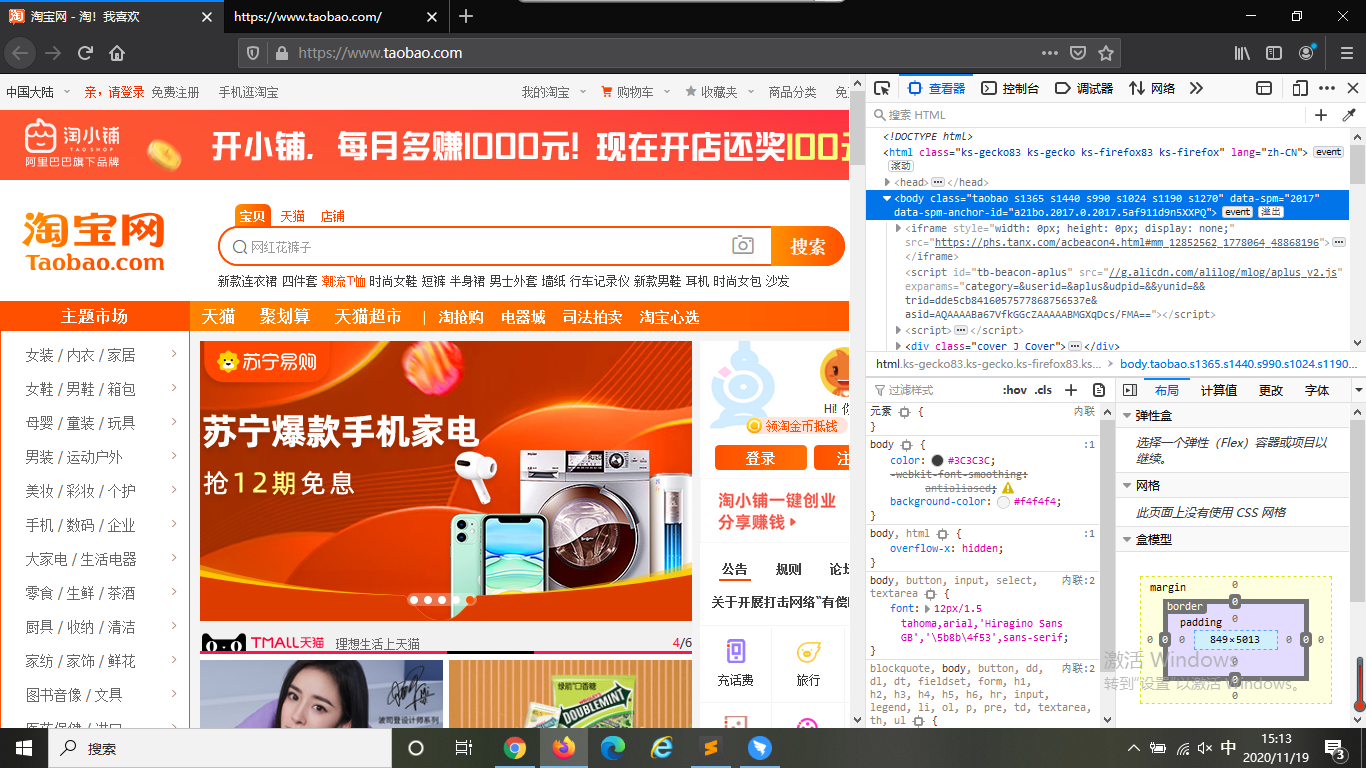Expand the iframe element node
1366x768 pixels.
point(899,228)
